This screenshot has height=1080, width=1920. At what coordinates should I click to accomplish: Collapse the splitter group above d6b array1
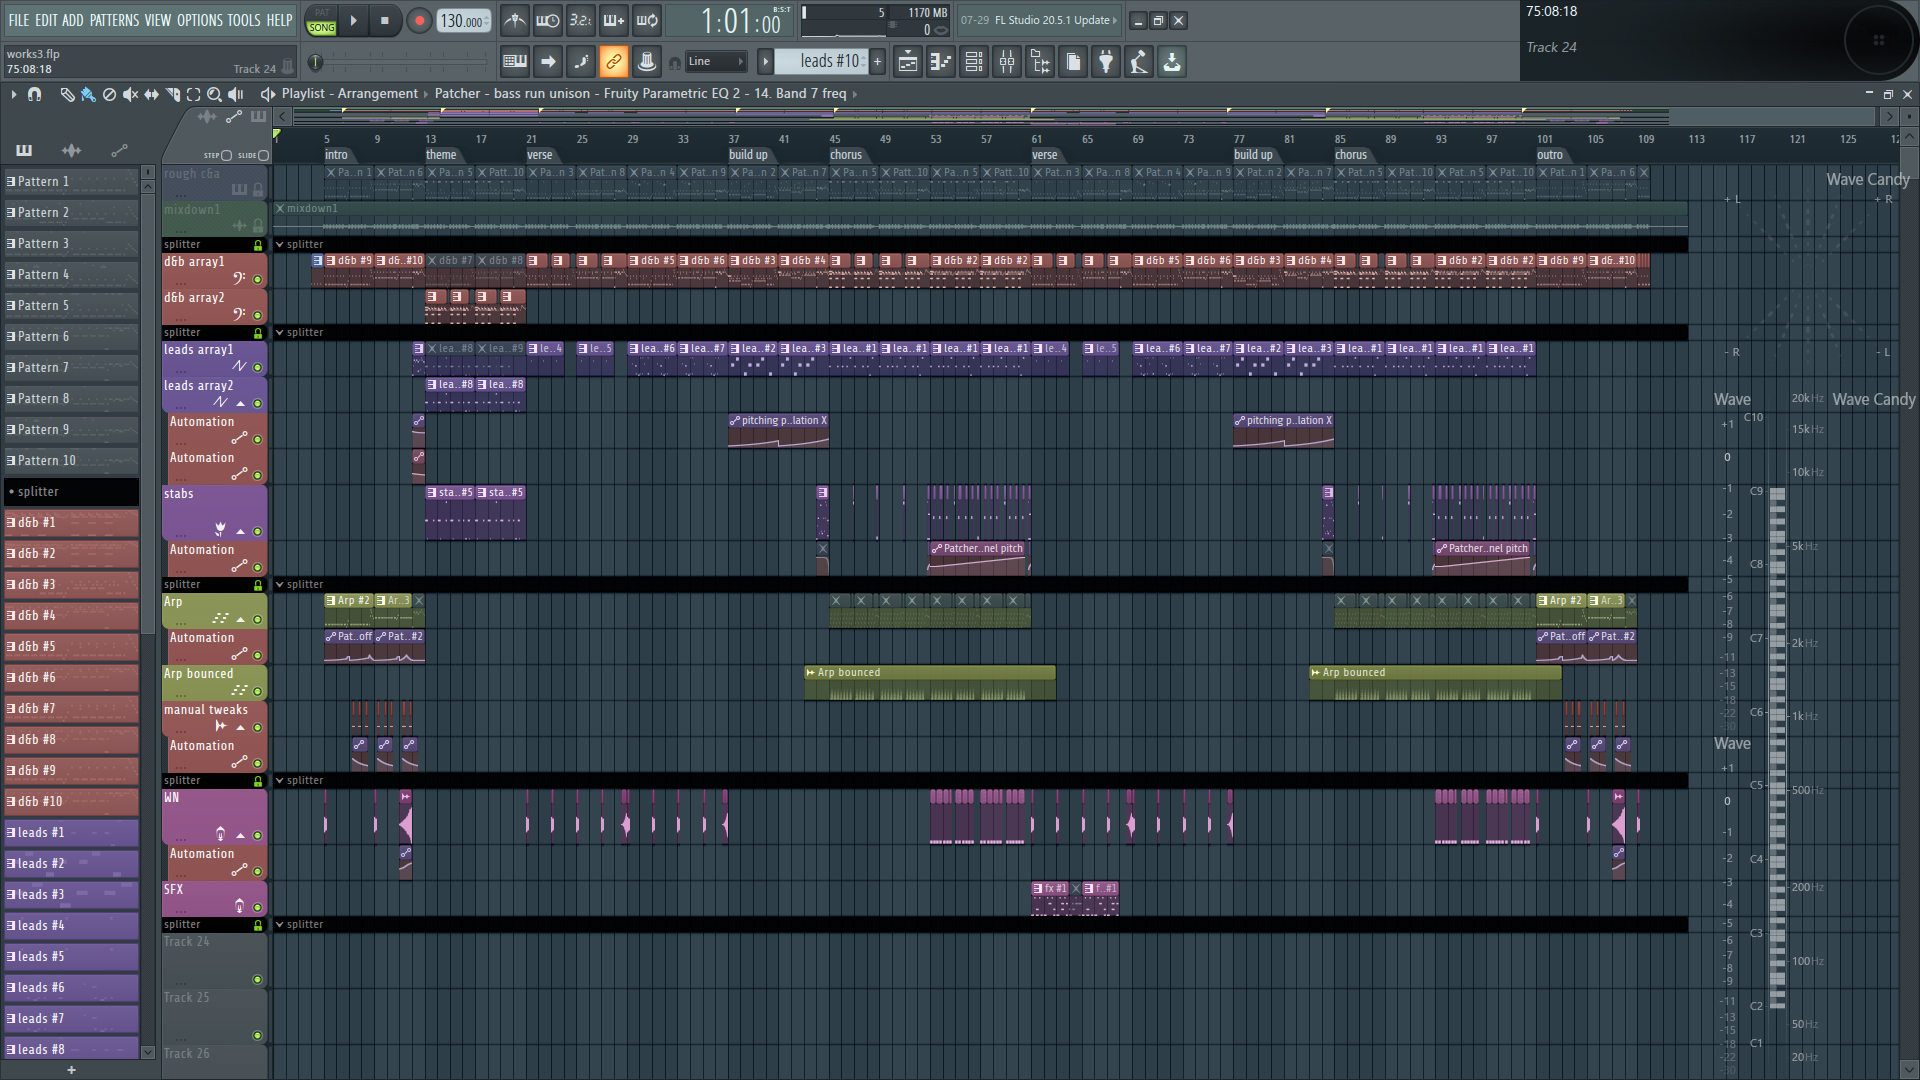click(280, 244)
